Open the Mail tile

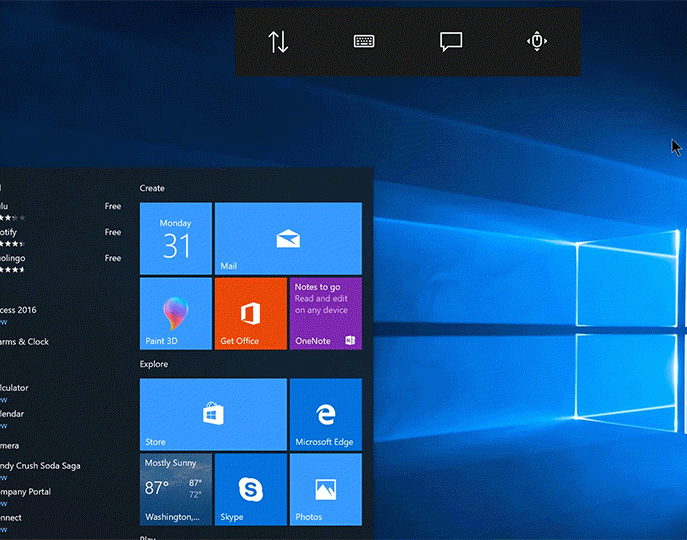[x=288, y=238]
